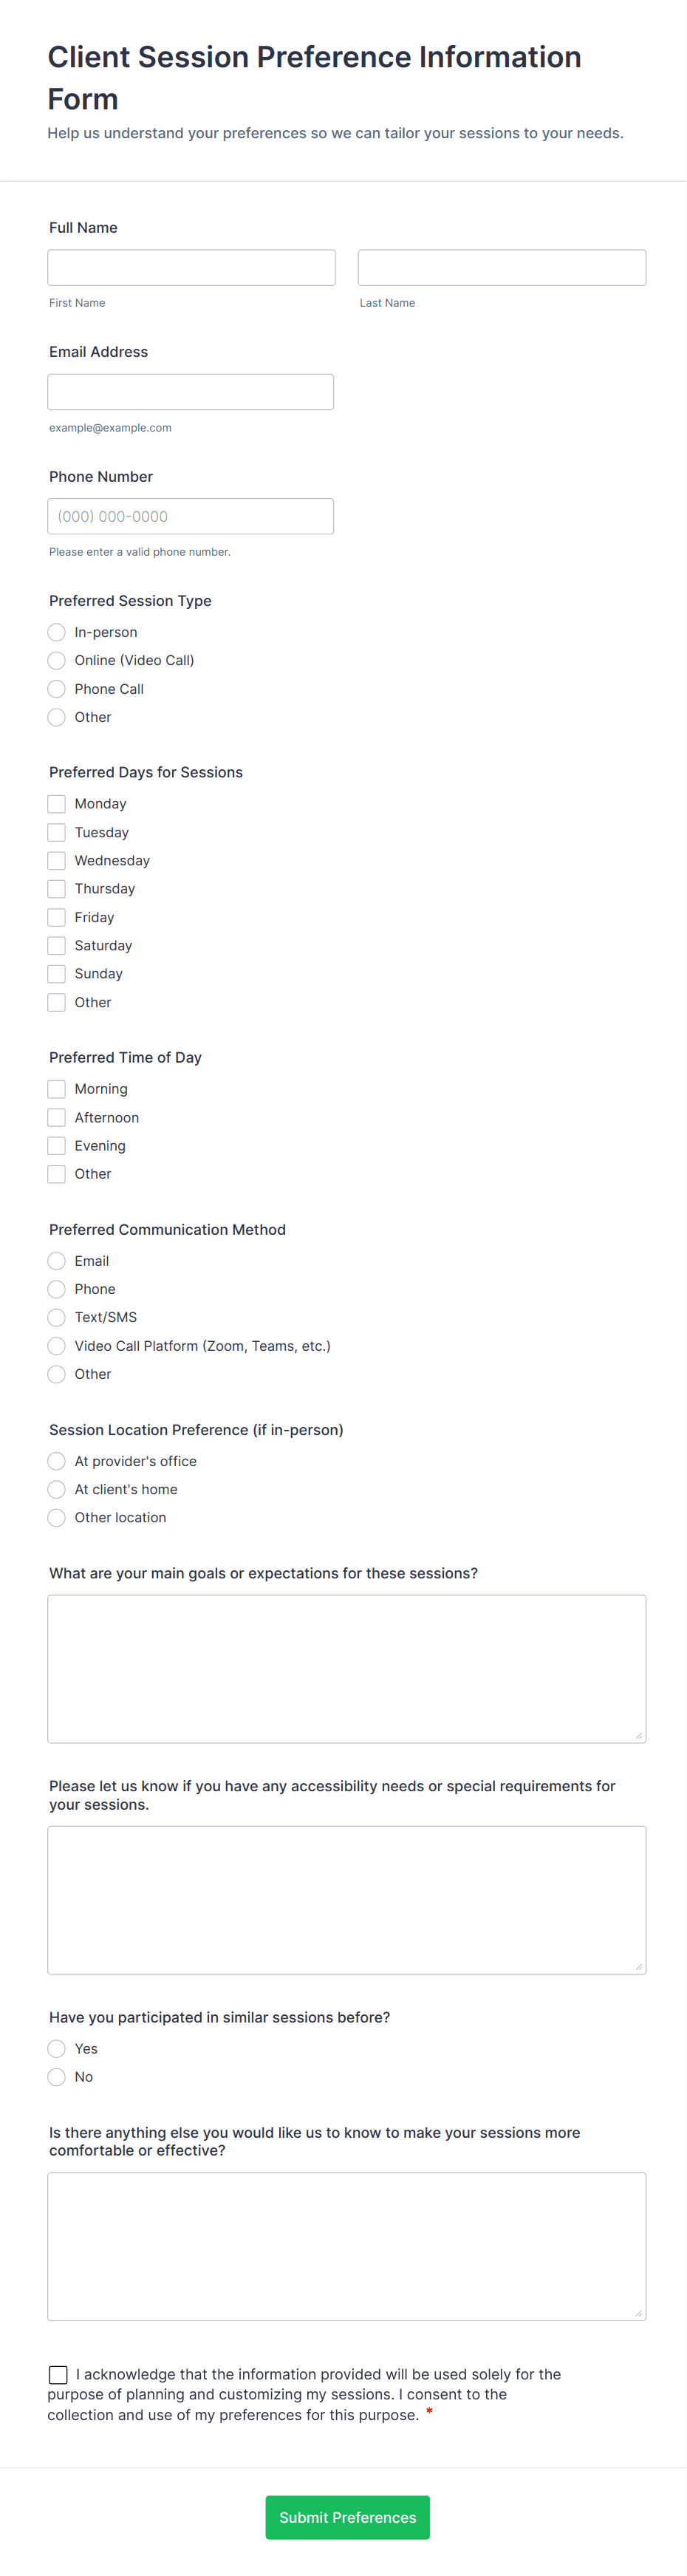Click the First Name input field
687x2576 pixels.
click(x=191, y=268)
